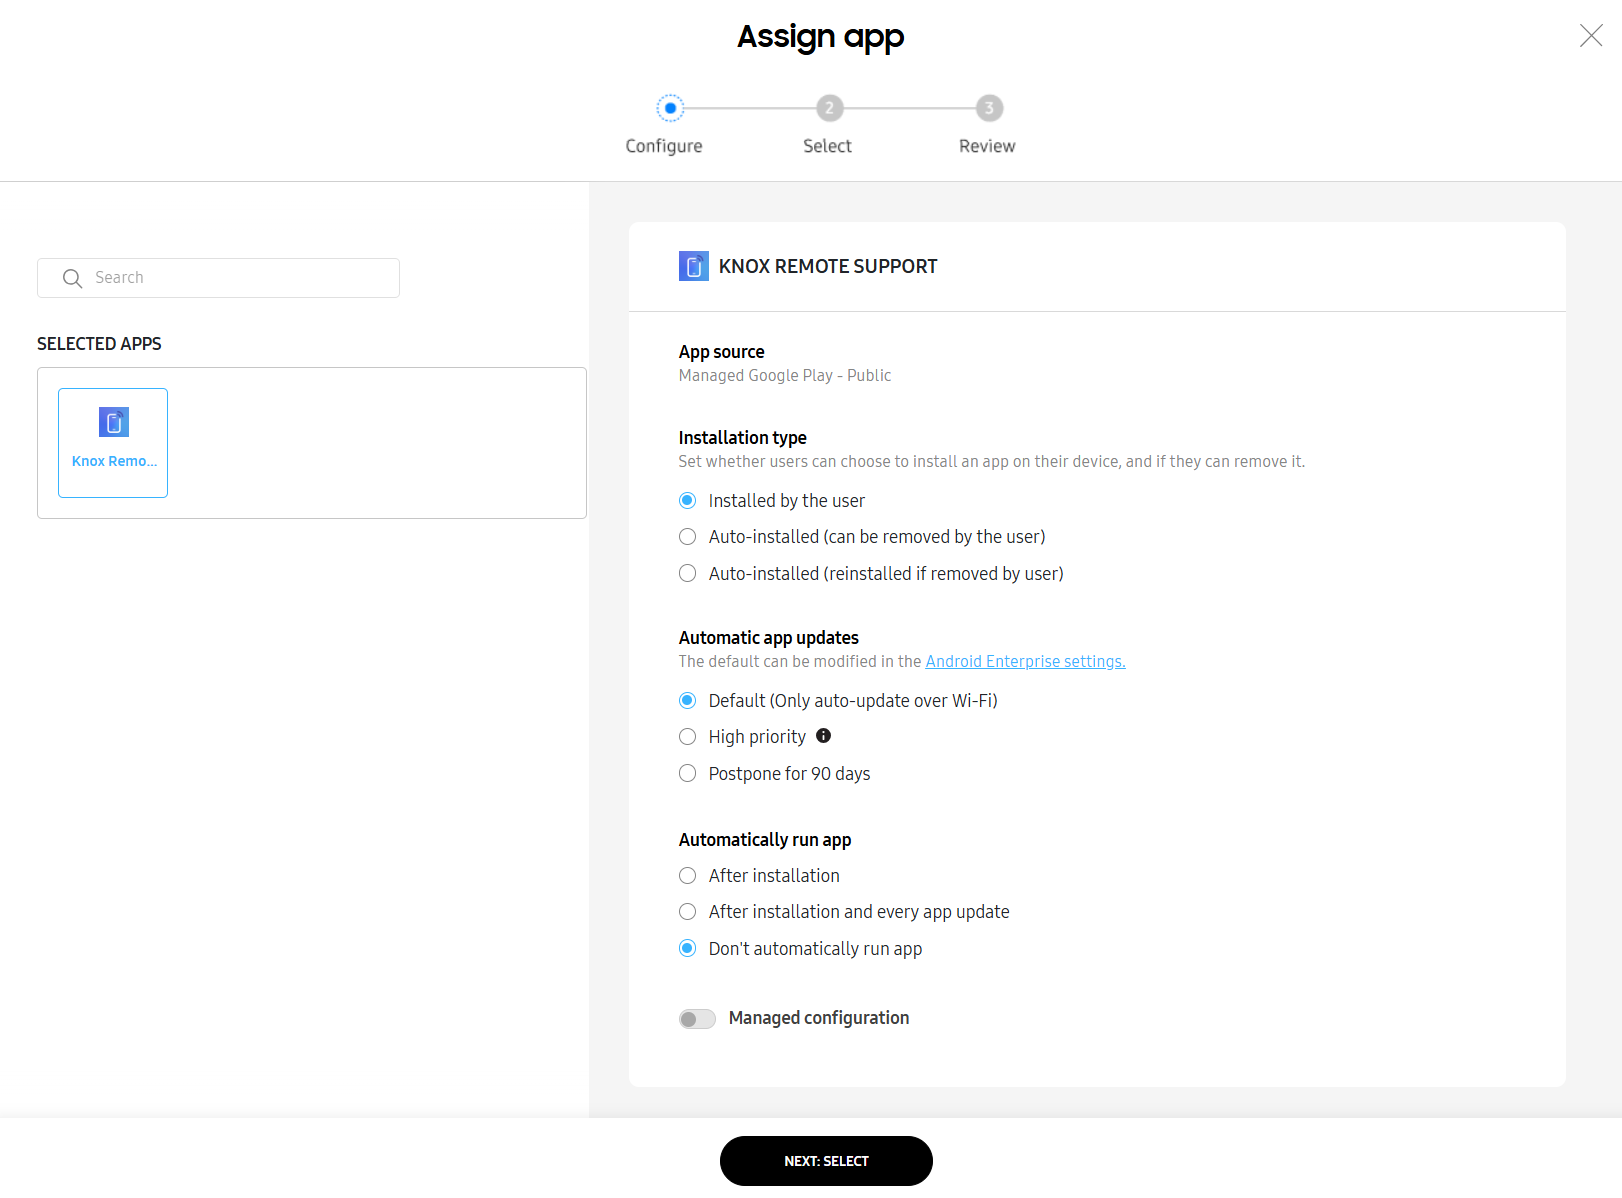The width and height of the screenshot is (1622, 1198).
Task: Click the Installation type heading
Action: [742, 438]
